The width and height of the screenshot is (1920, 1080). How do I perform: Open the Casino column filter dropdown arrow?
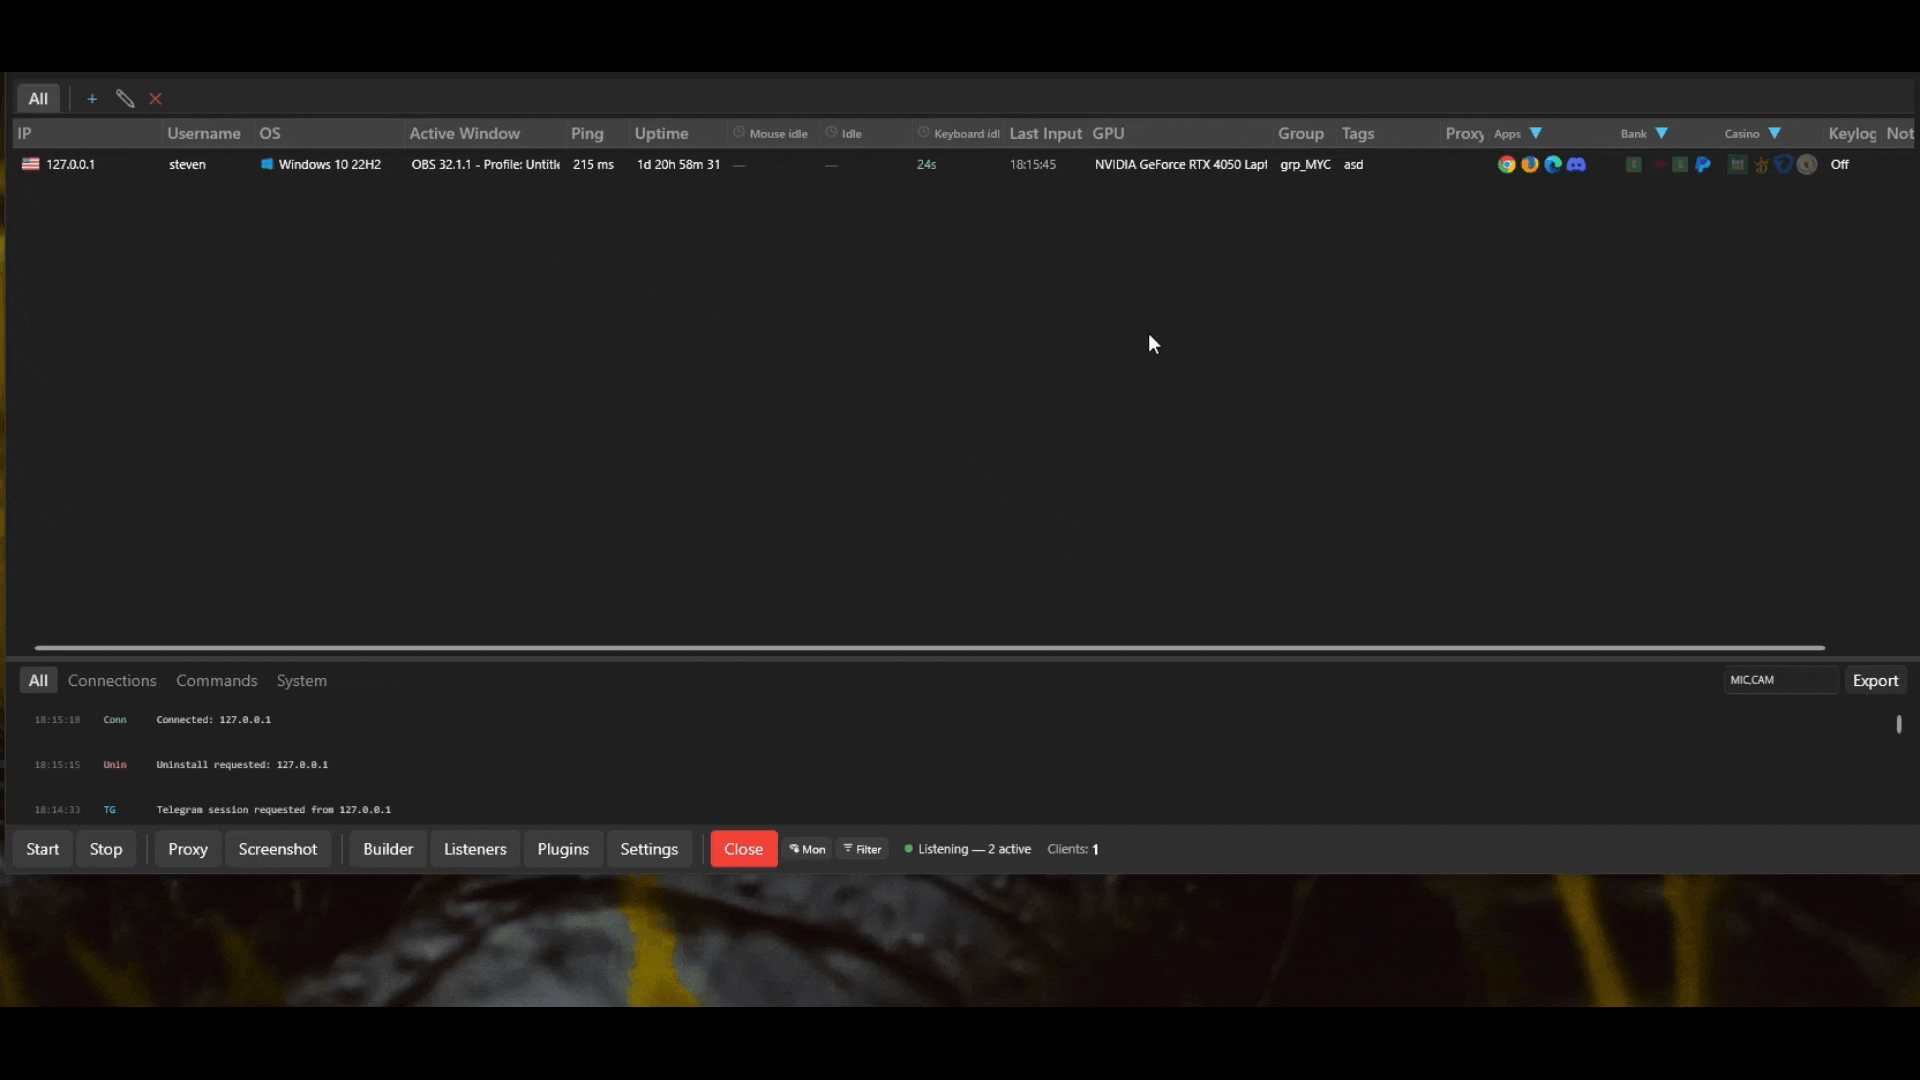pos(1775,133)
